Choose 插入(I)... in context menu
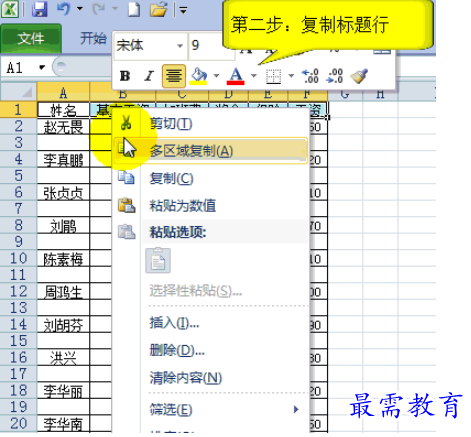The width and height of the screenshot is (471, 437). tap(211, 323)
